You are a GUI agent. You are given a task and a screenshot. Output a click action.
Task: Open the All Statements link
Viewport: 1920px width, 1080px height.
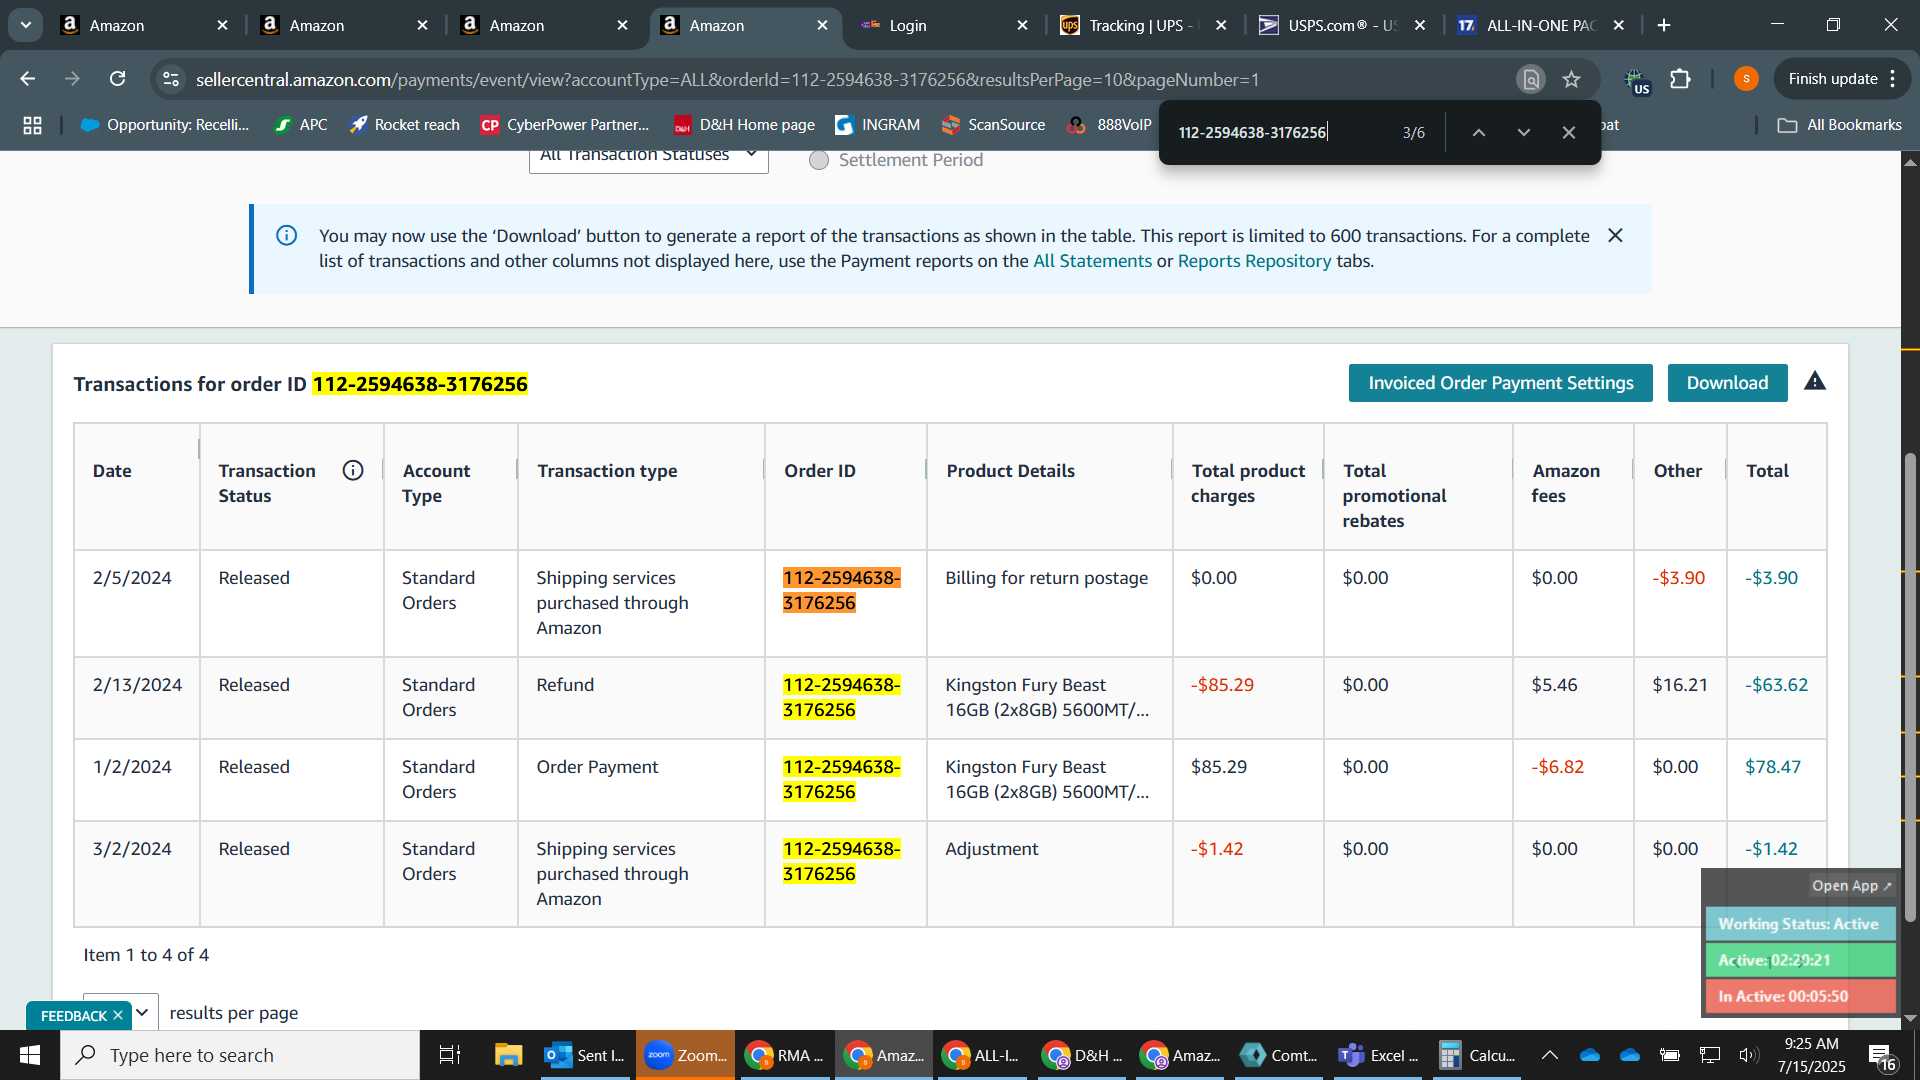1092,261
